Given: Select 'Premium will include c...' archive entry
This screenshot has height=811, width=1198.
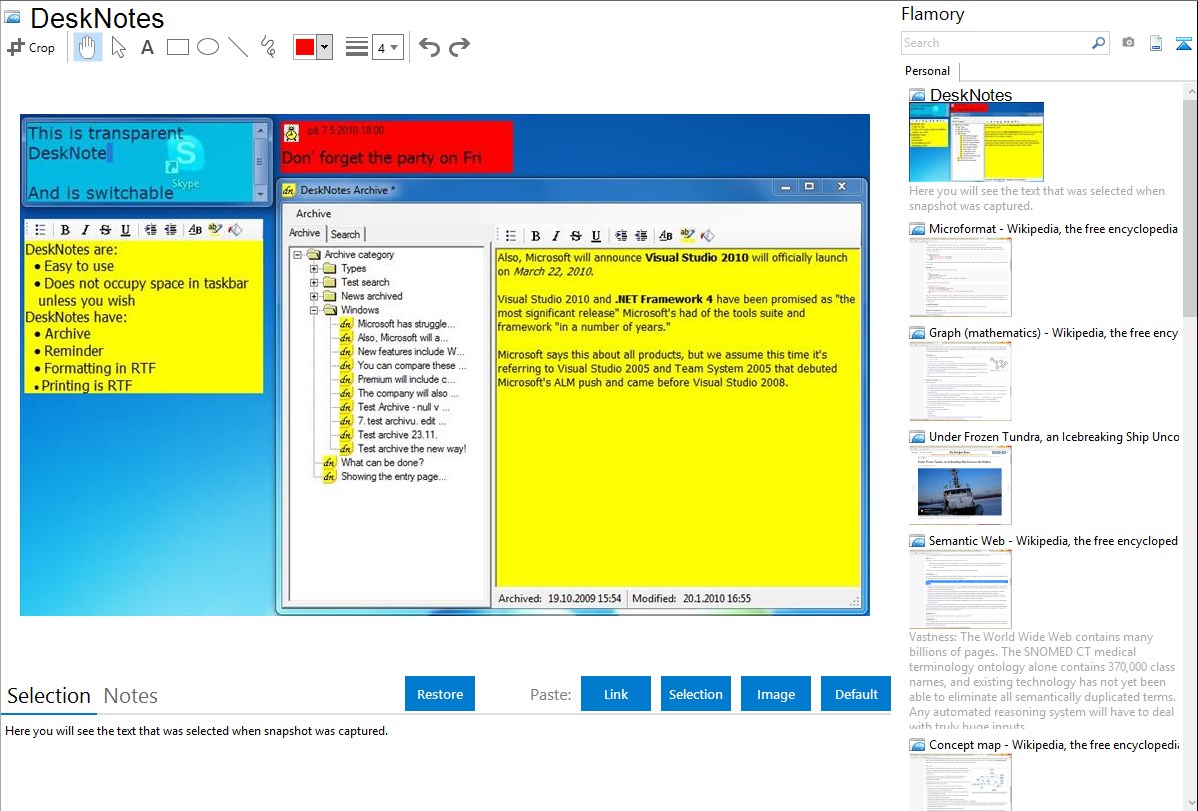Looking at the screenshot, I should coord(406,379).
